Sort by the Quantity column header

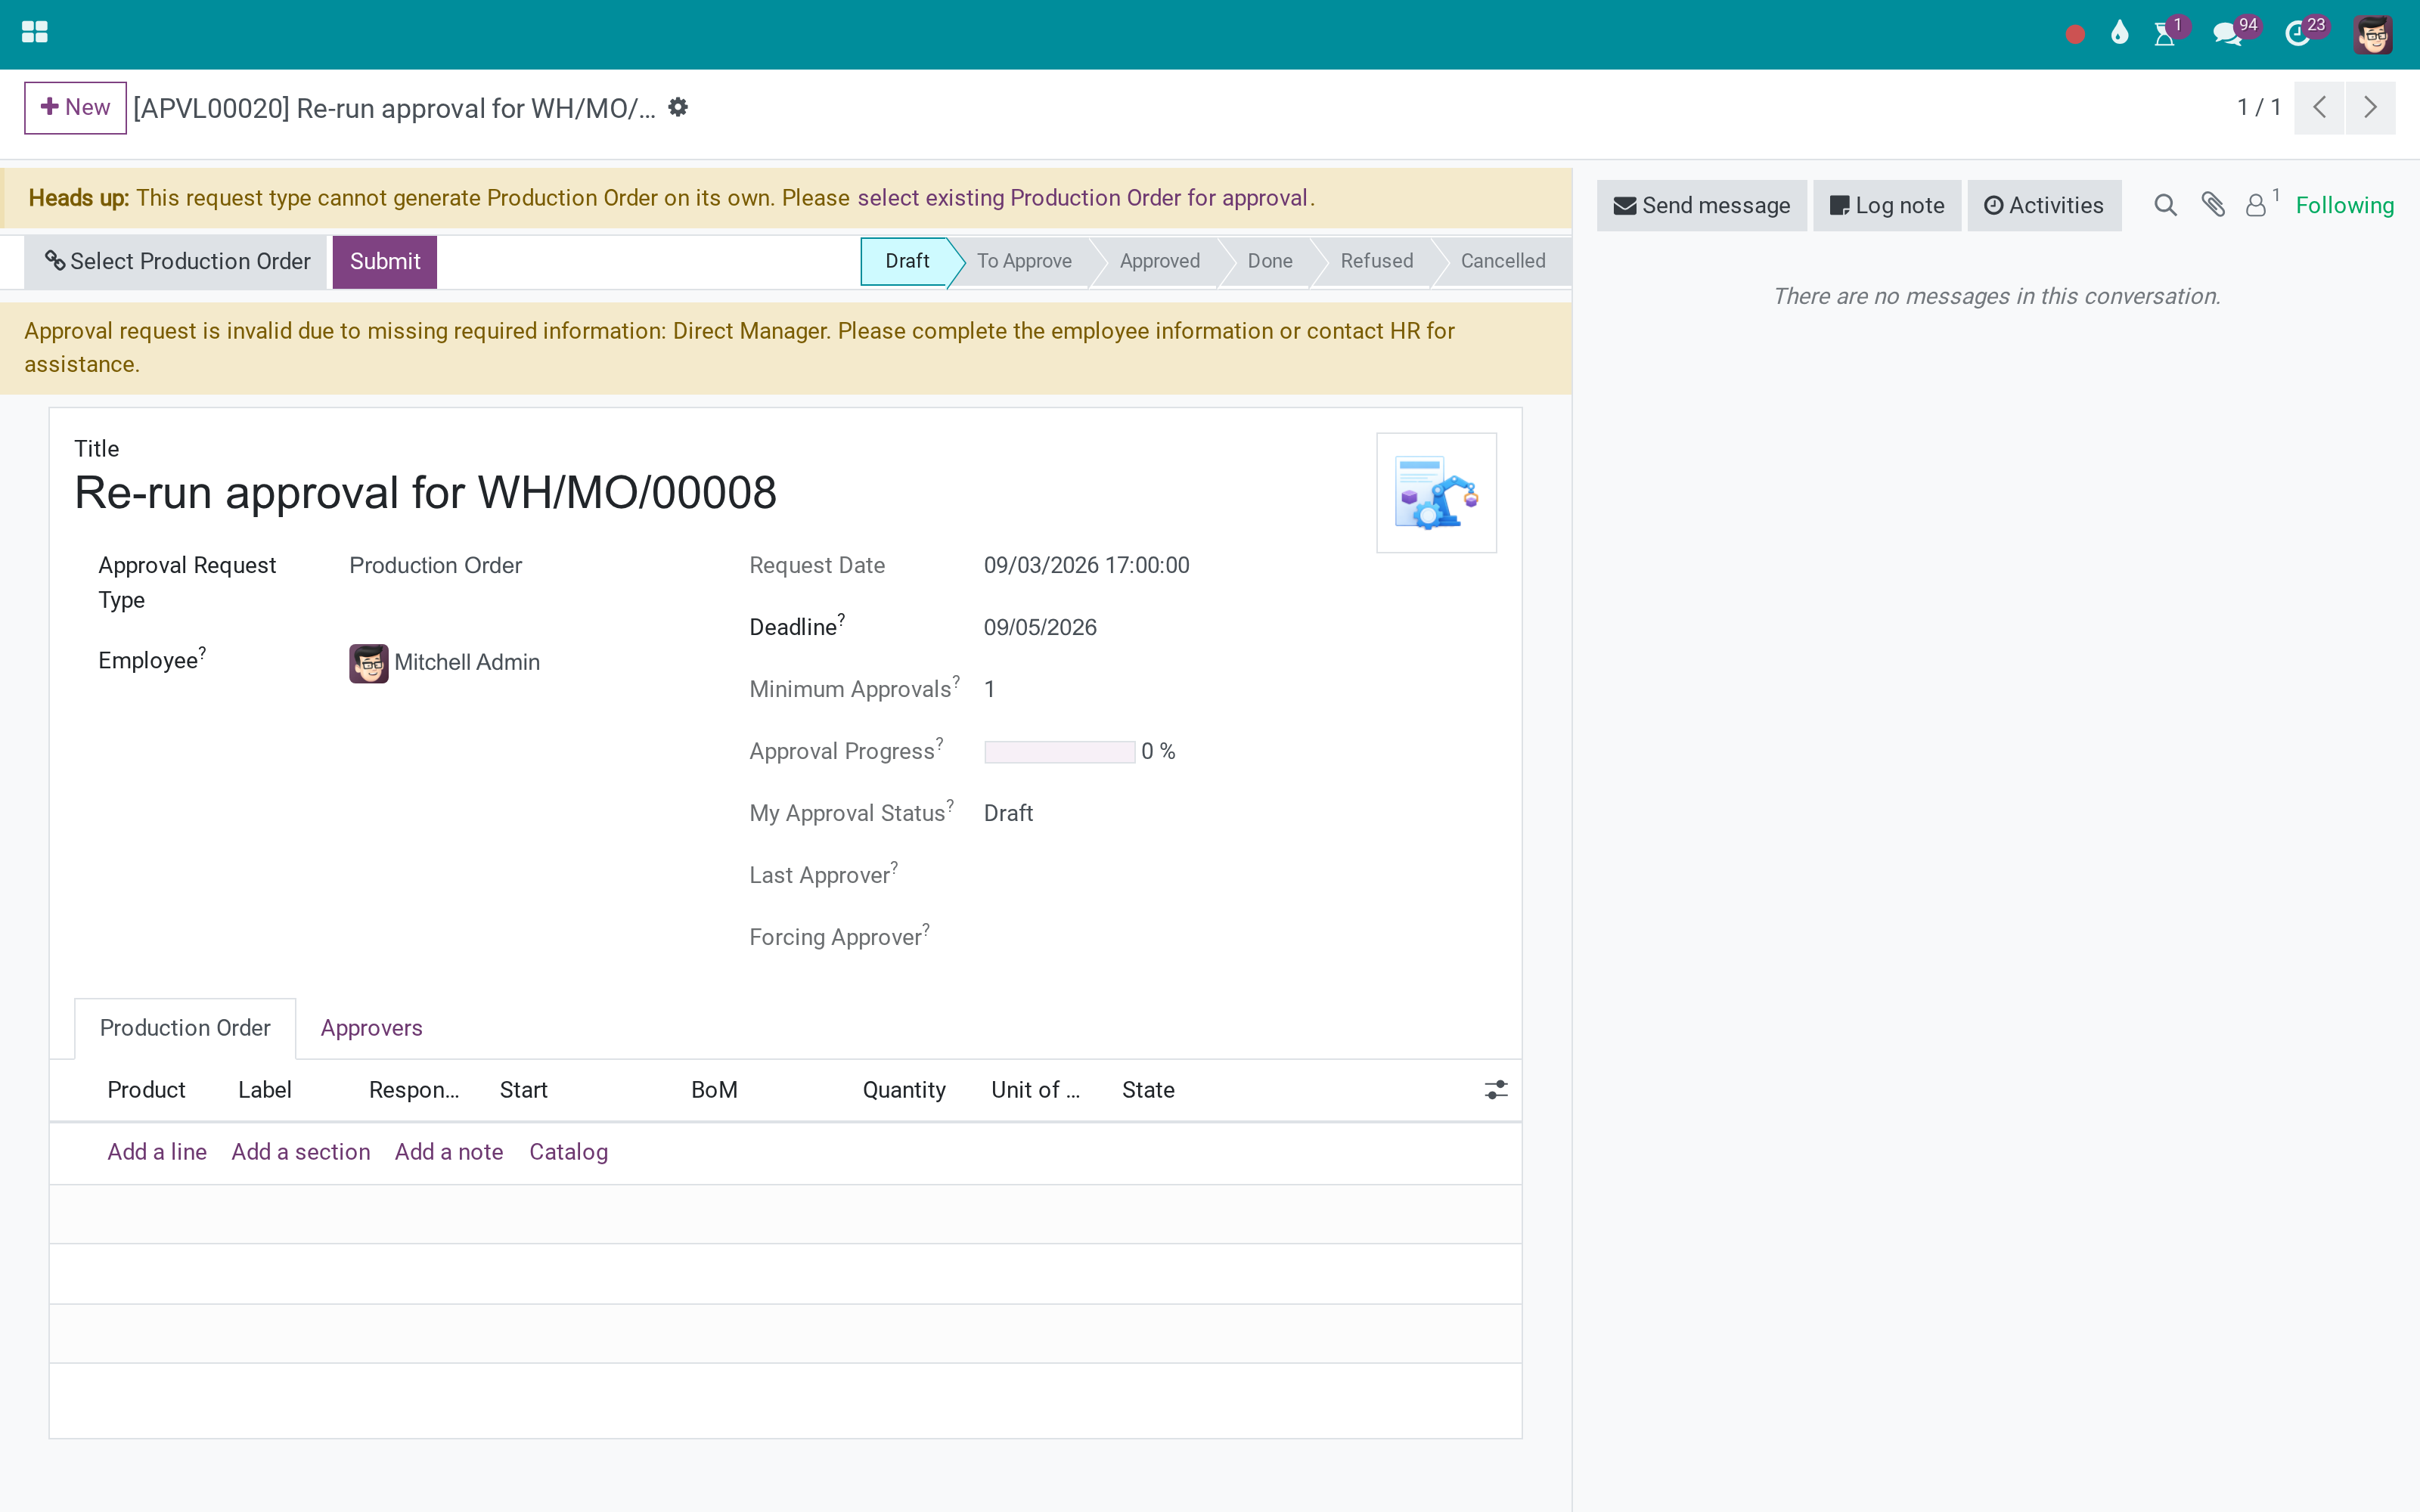(x=904, y=1090)
